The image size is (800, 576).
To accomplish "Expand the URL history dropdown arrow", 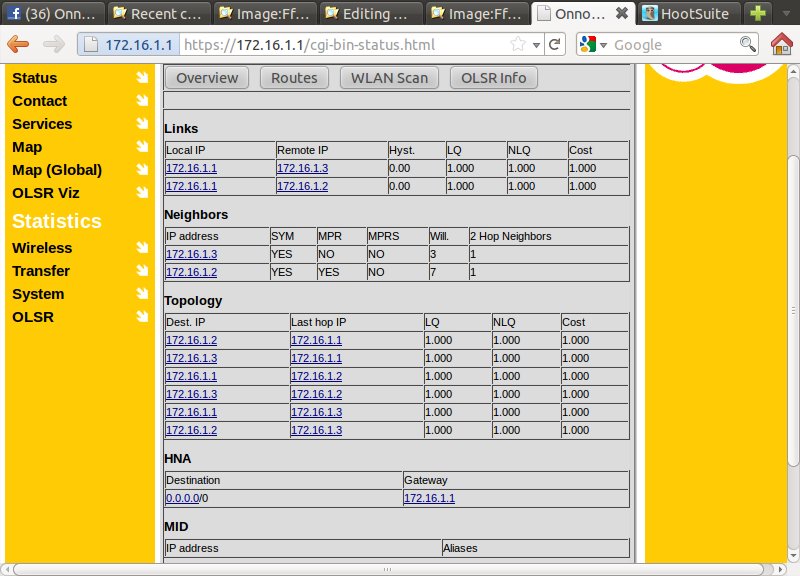I will 537,45.
